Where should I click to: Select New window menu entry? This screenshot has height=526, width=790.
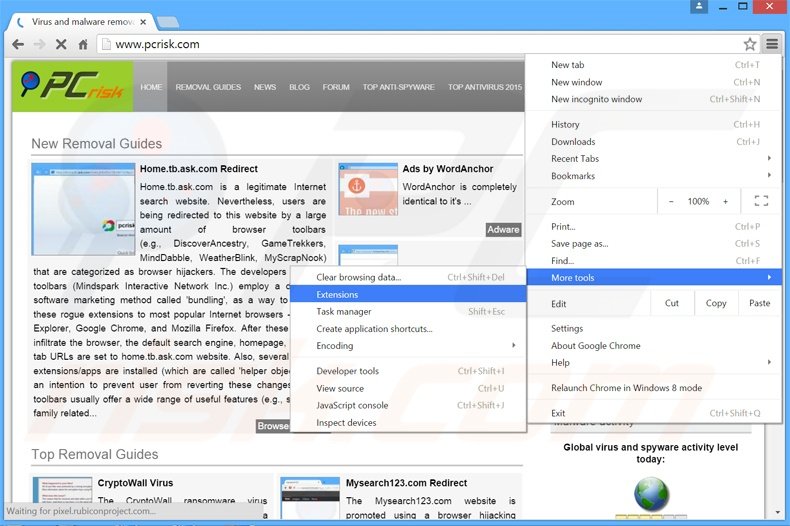coord(654,82)
